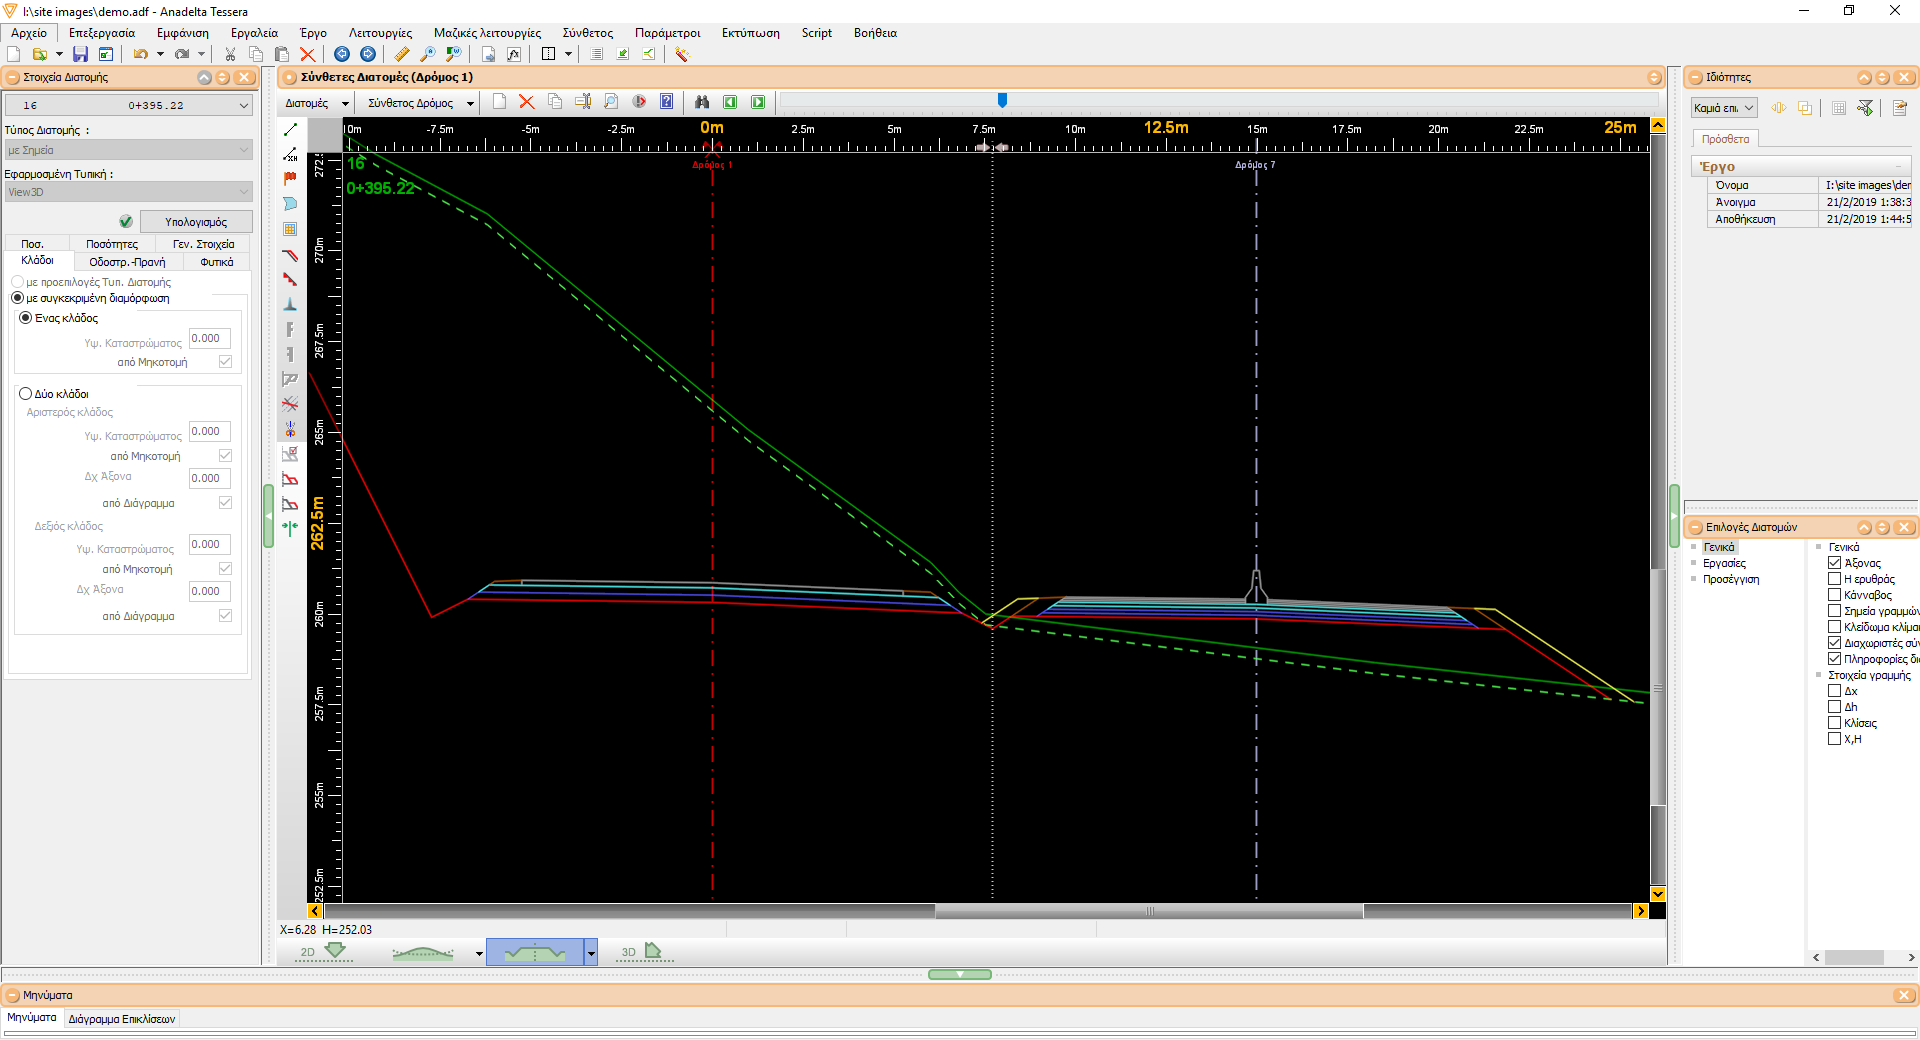This screenshot has height=1040, width=1920.
Task: Click the binoculars find icon
Action: 702,102
